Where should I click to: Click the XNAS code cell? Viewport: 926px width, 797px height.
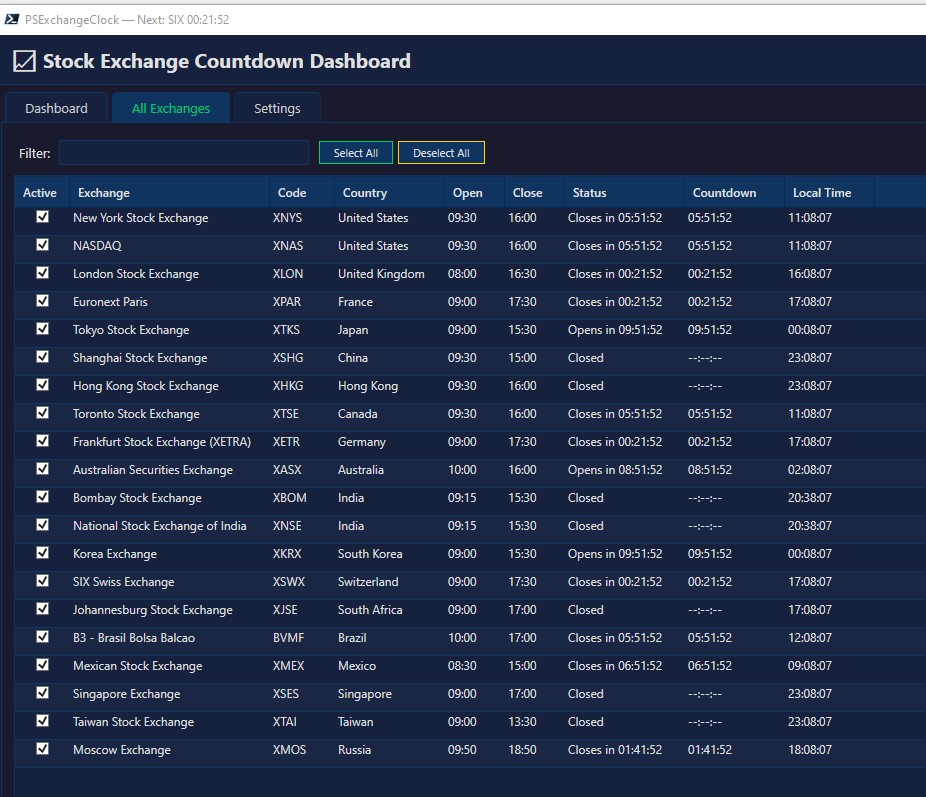(288, 246)
